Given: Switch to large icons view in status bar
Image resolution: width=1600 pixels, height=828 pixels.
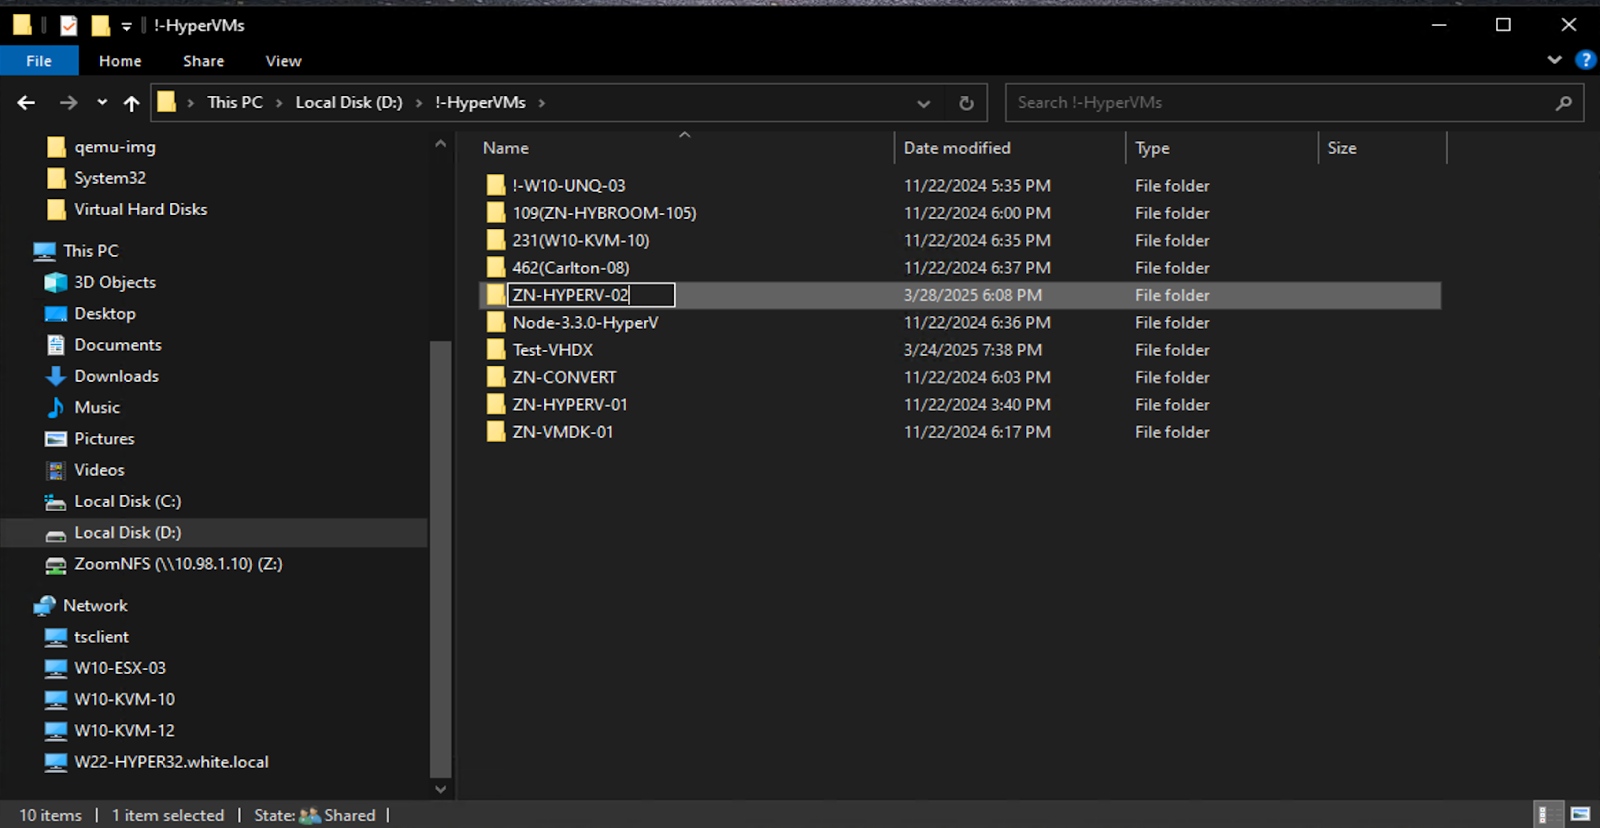Looking at the screenshot, I should (1581, 814).
